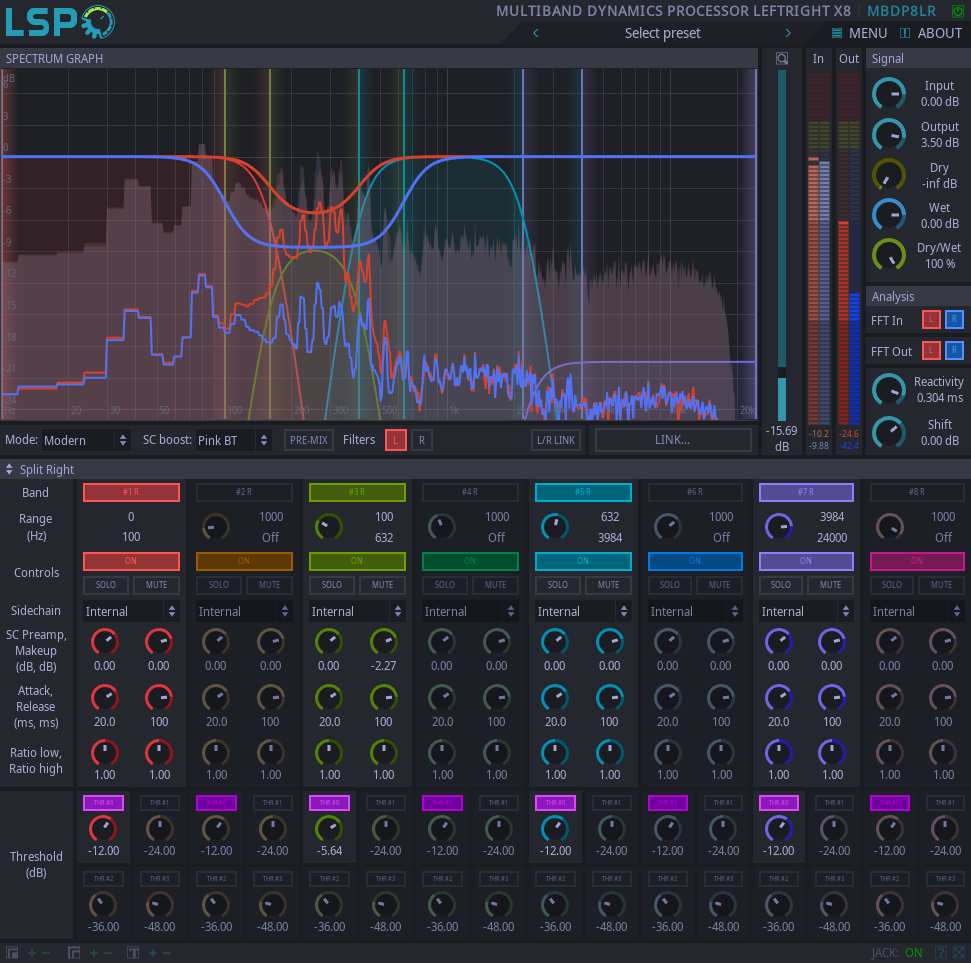Click the help question mark icon bottom right

(x=941, y=952)
